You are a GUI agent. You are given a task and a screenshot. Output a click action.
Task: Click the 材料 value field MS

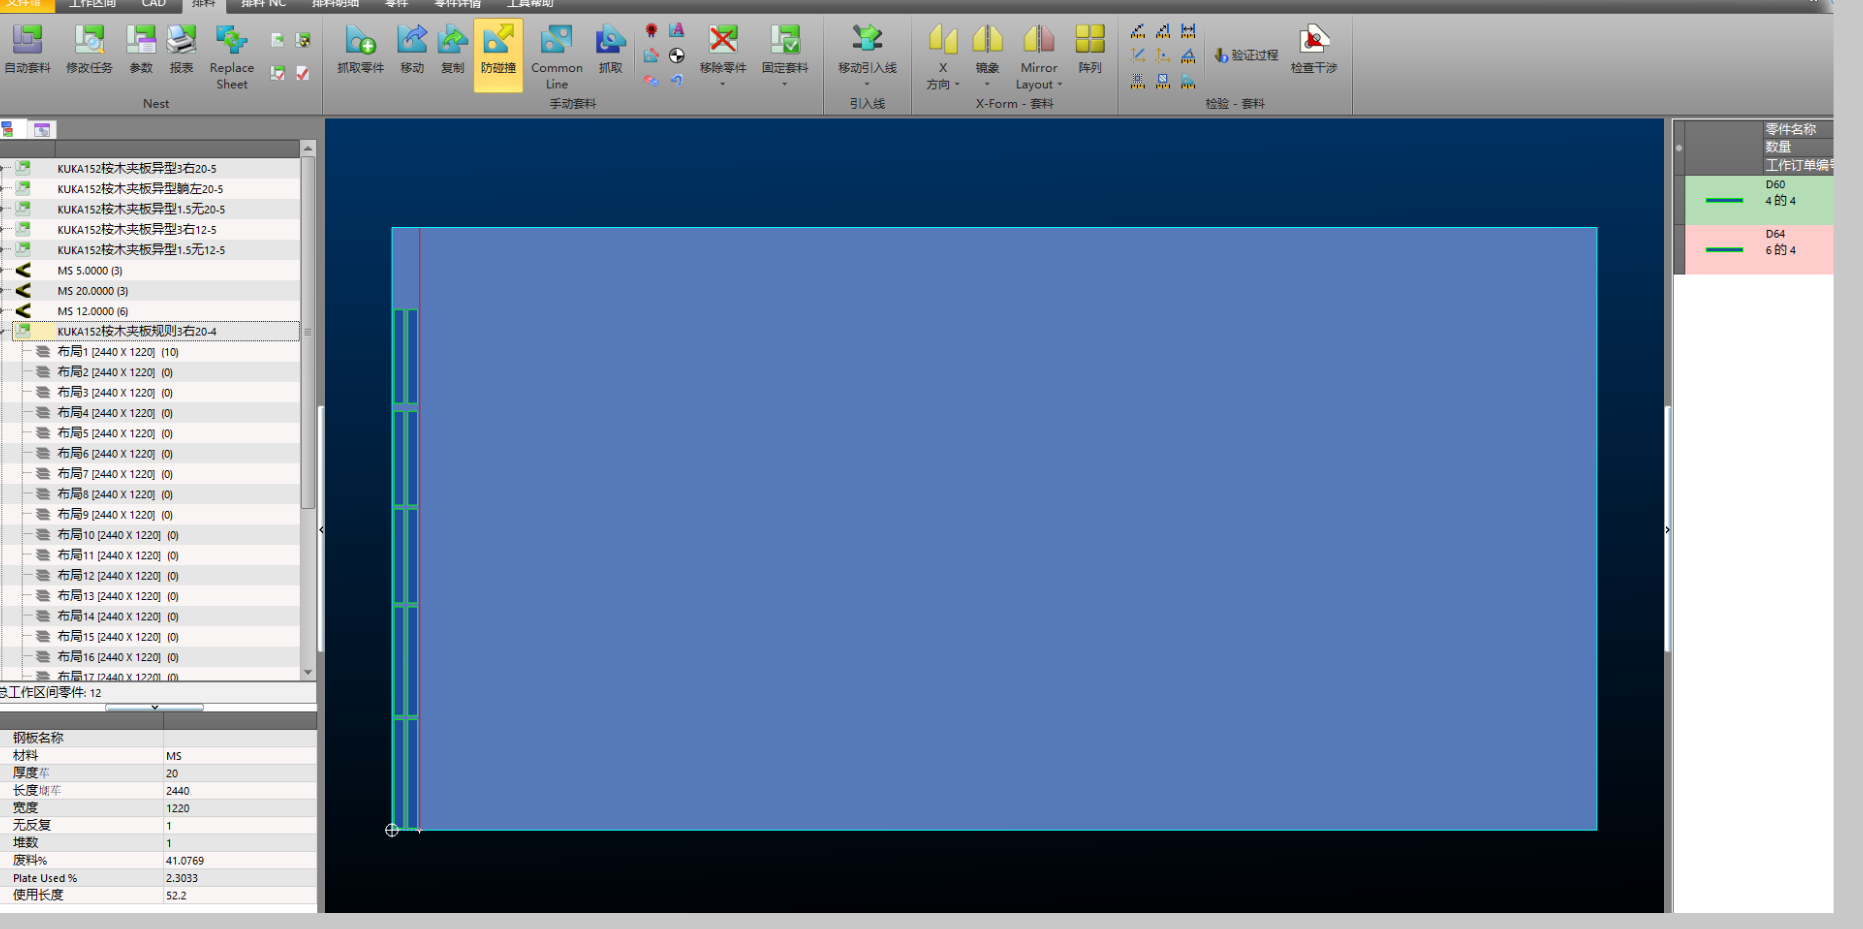[240, 756]
